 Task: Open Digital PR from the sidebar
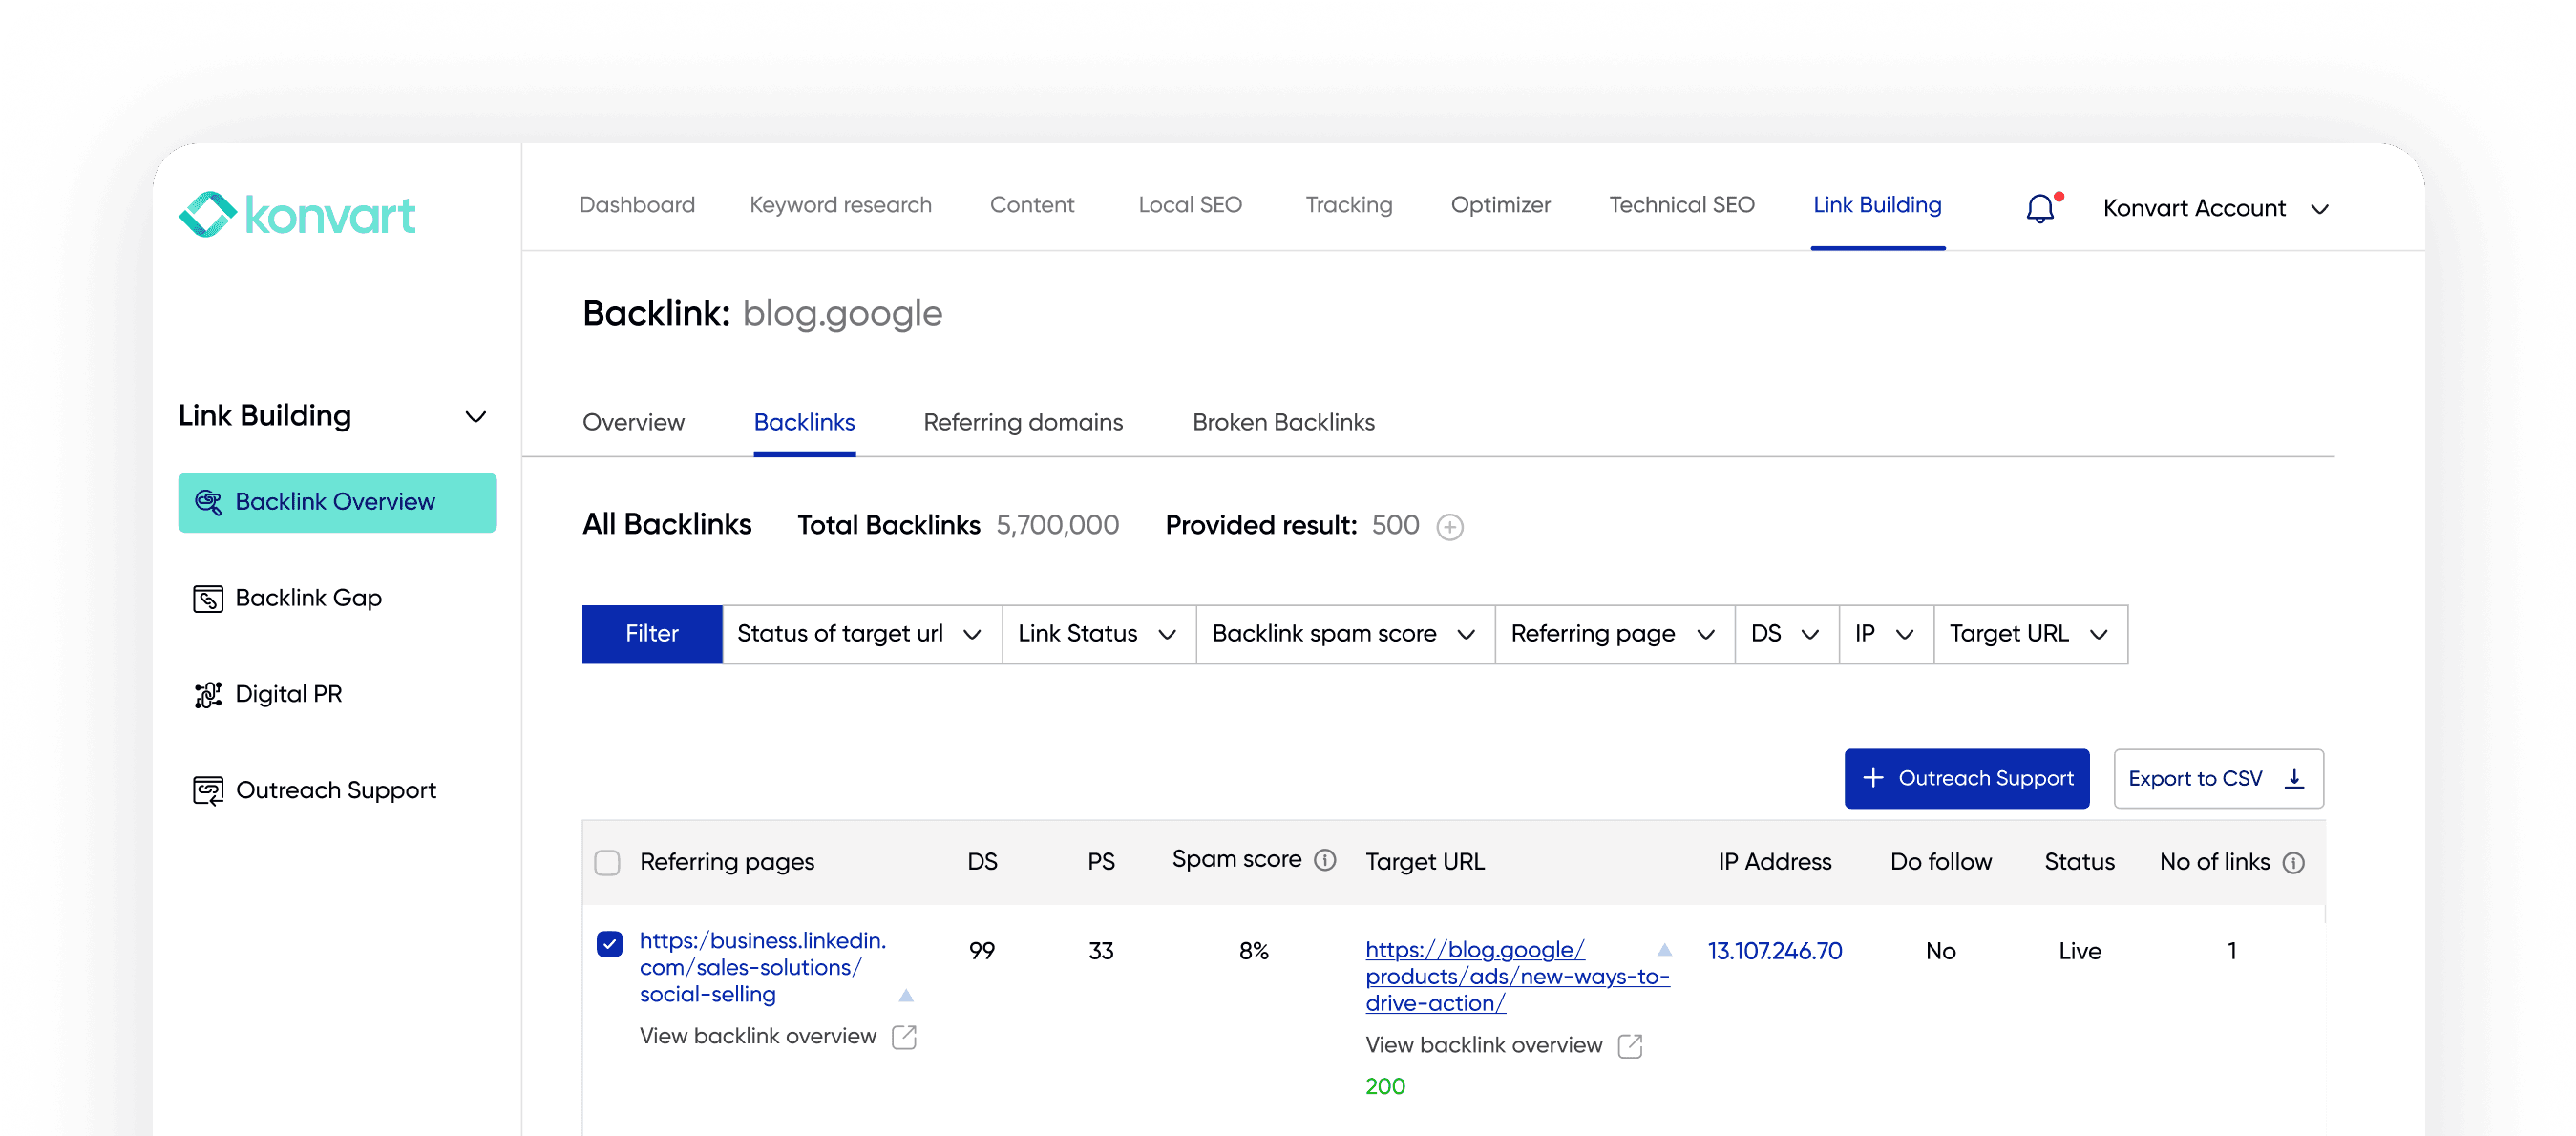[x=289, y=693]
